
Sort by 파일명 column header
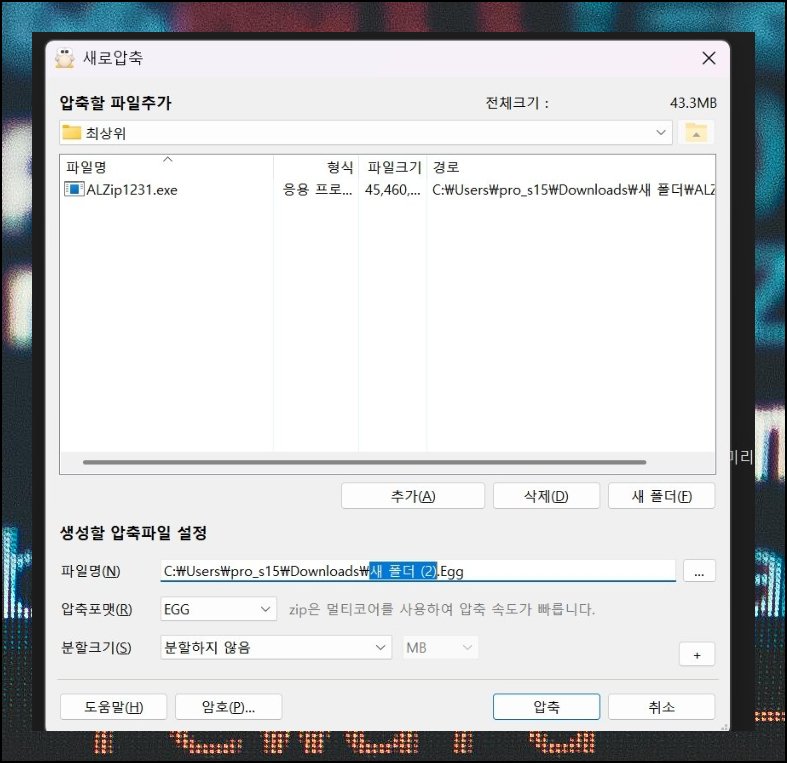[x=167, y=167]
